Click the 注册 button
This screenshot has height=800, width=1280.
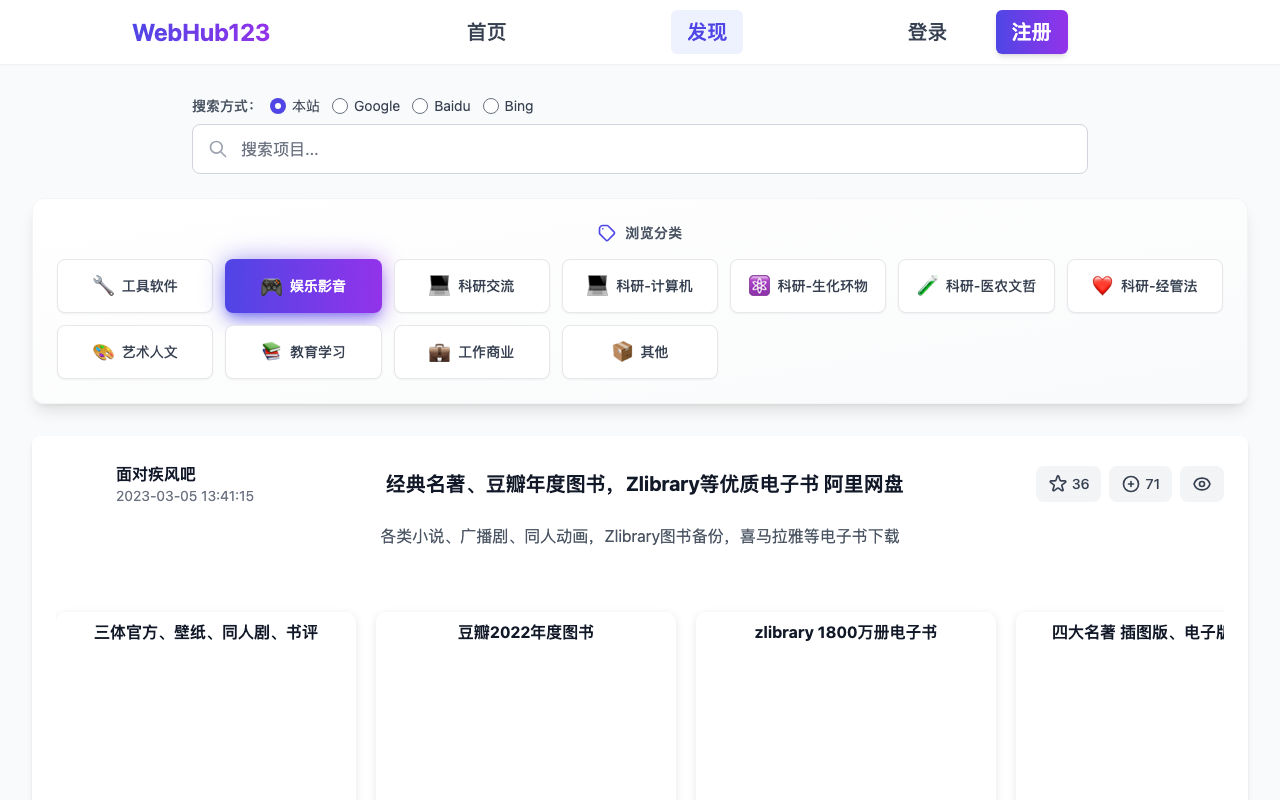pos(1032,32)
